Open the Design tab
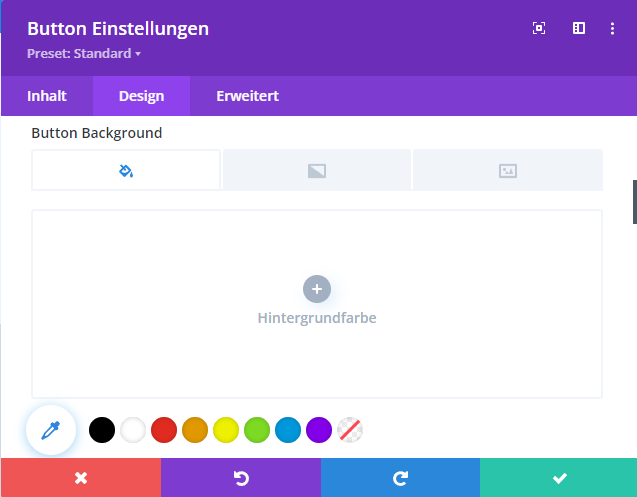 coord(141,96)
